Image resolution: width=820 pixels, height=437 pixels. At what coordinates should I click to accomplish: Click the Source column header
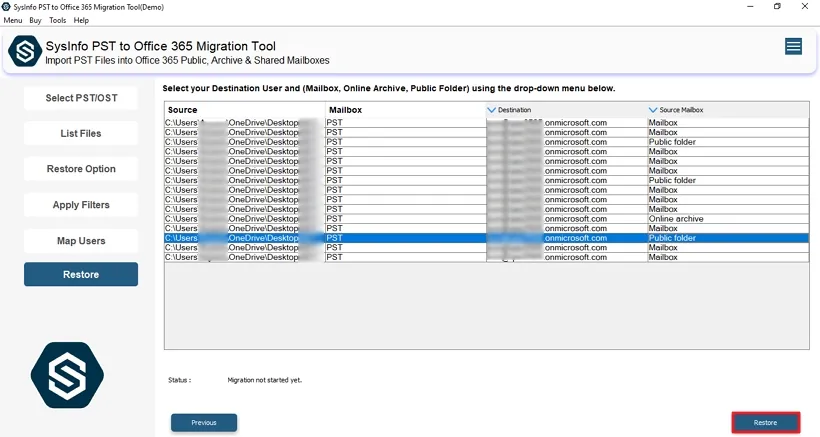[183, 110]
